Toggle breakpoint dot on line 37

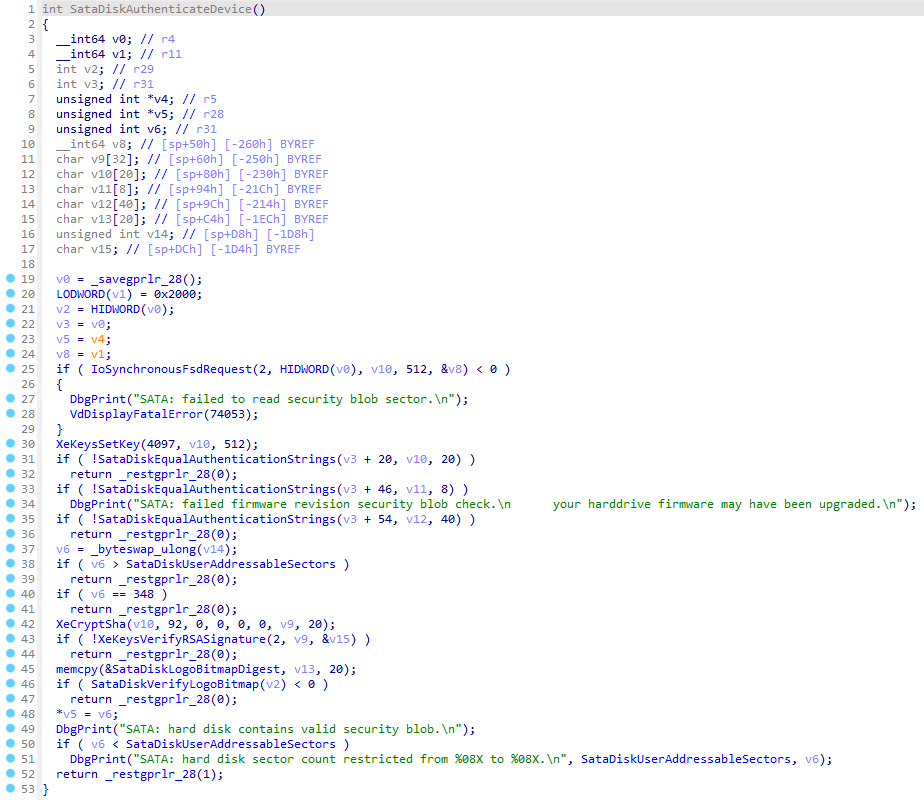(x=10, y=548)
